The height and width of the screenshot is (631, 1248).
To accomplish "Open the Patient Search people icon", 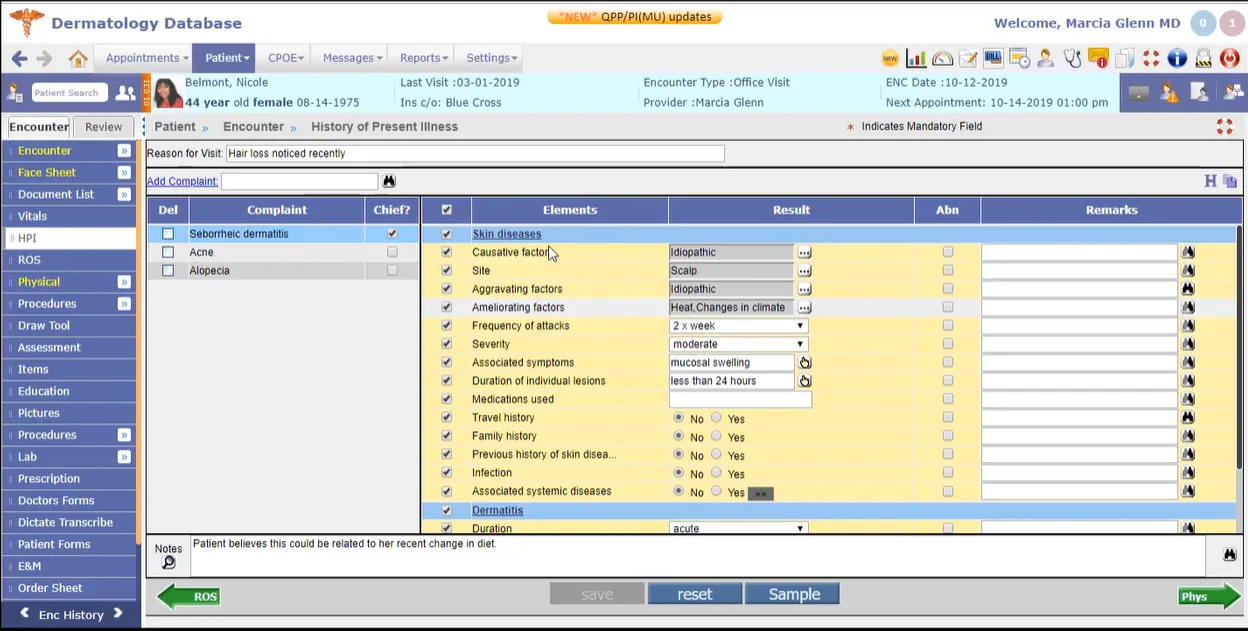I will point(123,92).
